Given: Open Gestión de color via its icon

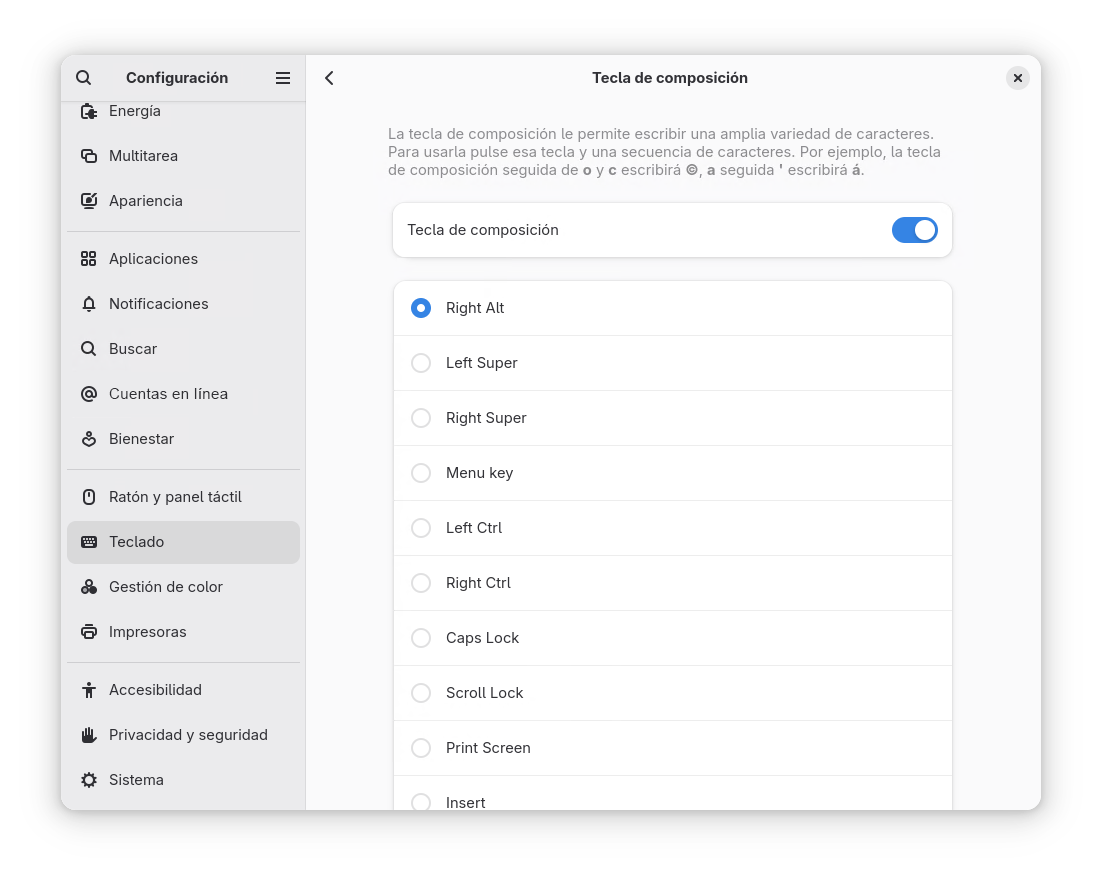Looking at the screenshot, I should 88,586.
